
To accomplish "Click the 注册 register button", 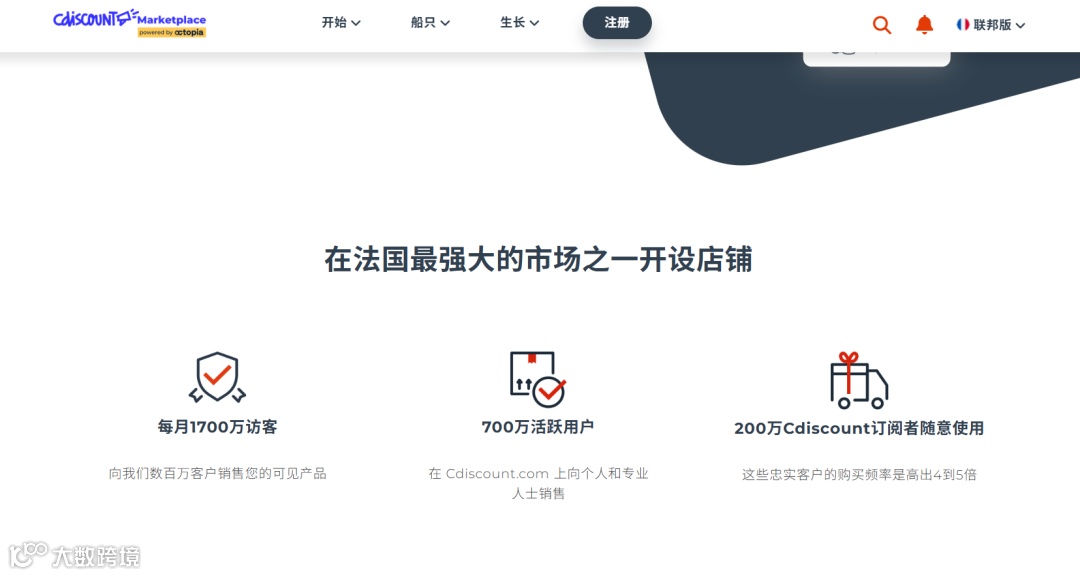I will (x=617, y=23).
